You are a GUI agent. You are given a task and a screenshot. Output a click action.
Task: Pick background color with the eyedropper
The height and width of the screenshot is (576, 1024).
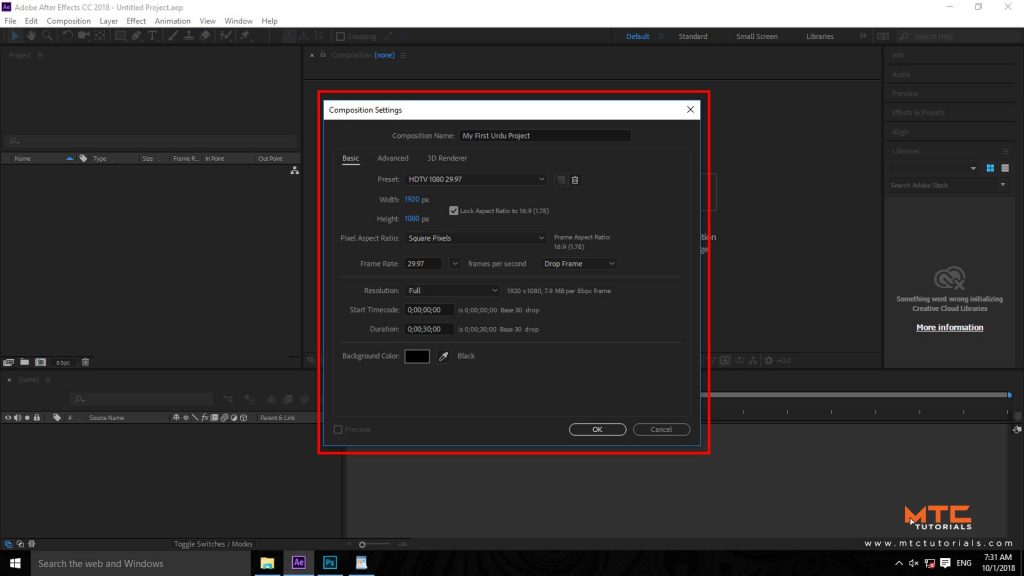click(x=443, y=356)
